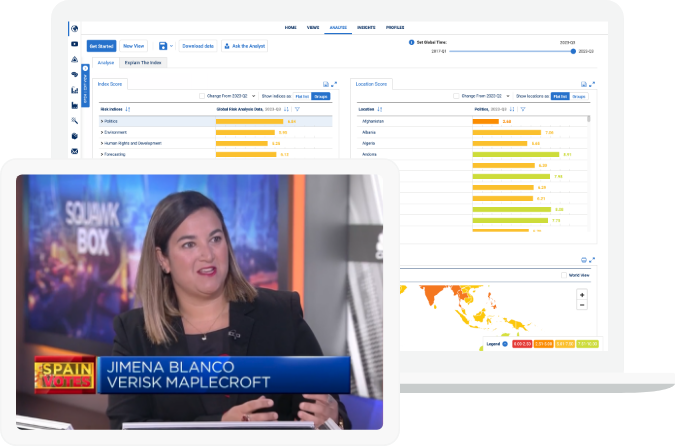Viewport: 675px width, 446px height.
Task: Open the cube package sidebar icon
Action: [x=74, y=136]
